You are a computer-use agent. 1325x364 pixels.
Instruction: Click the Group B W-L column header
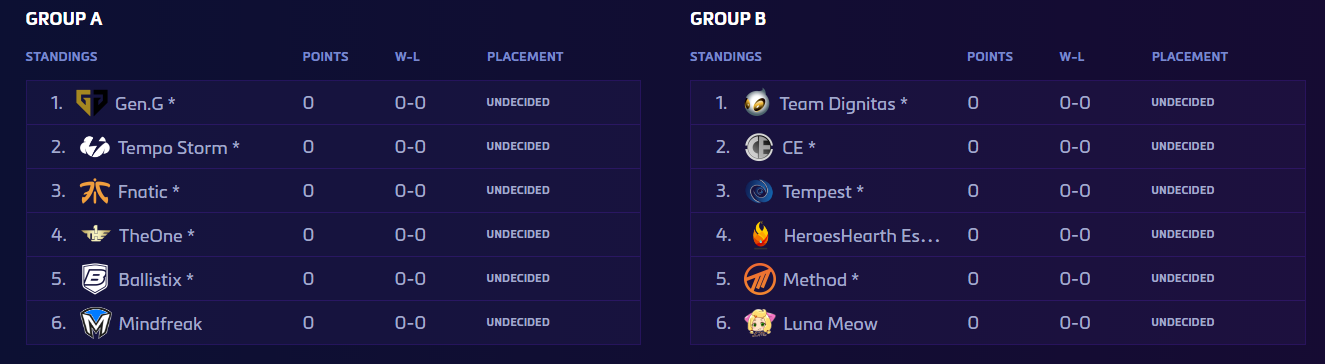pyautogui.click(x=1072, y=57)
